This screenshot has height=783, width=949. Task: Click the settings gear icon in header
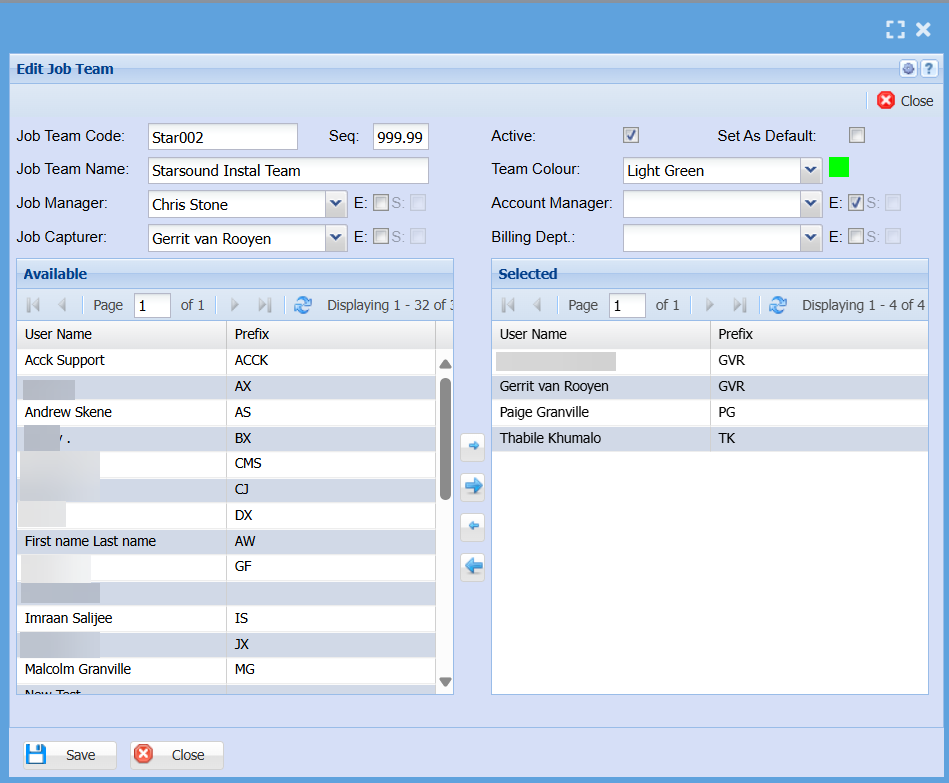[908, 69]
